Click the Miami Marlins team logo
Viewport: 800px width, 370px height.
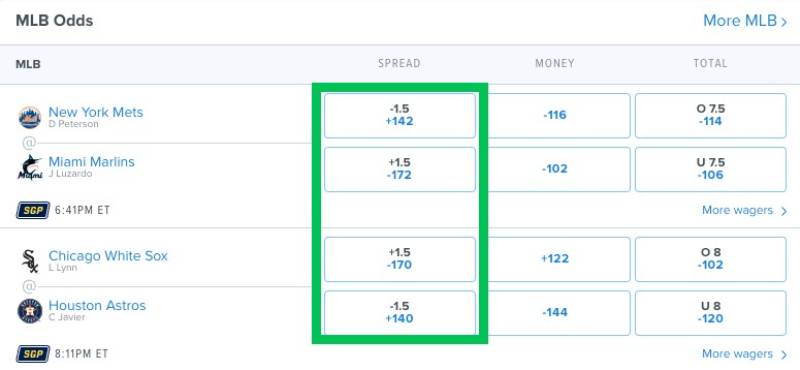pos(30,167)
